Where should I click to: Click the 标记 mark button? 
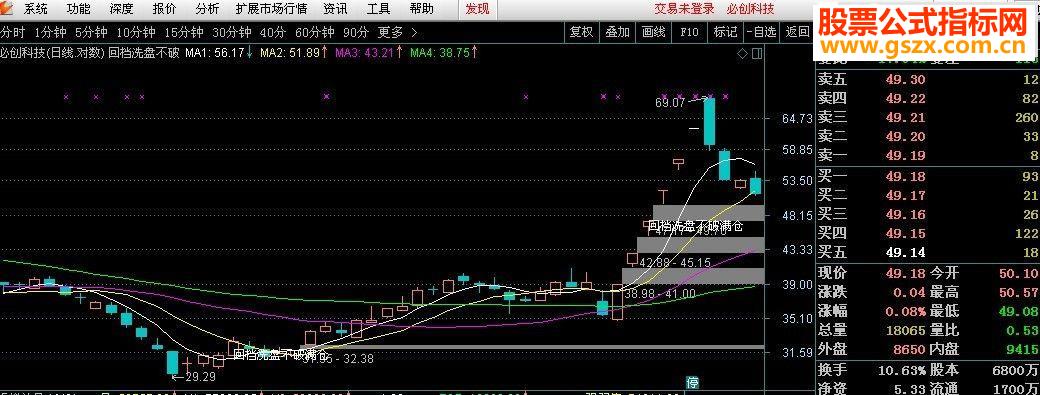pos(725,32)
